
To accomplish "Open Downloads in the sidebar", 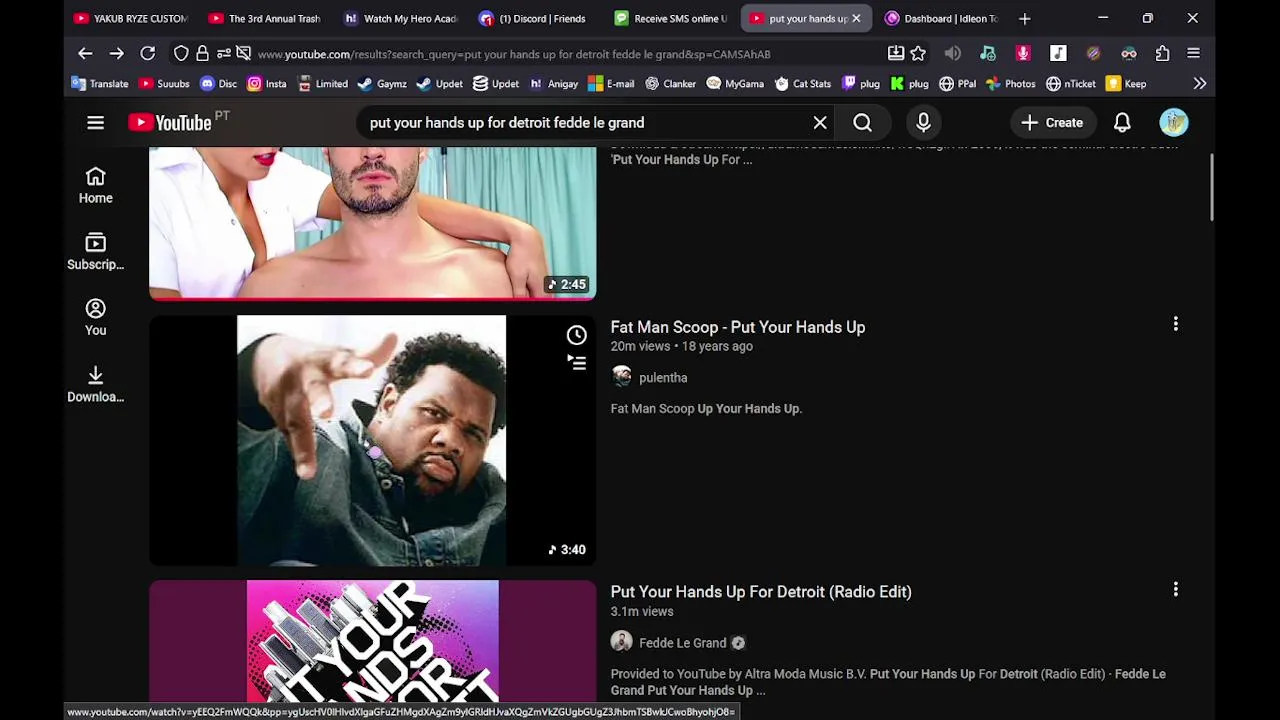I will (x=95, y=384).
